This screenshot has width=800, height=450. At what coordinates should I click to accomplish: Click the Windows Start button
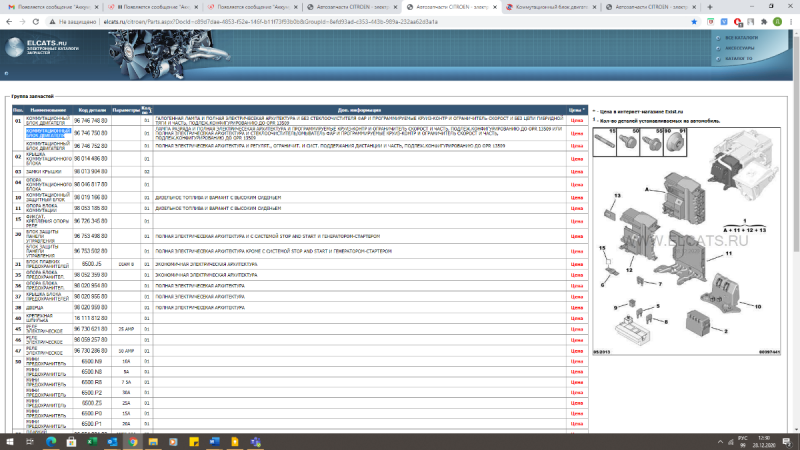[x=8, y=441]
